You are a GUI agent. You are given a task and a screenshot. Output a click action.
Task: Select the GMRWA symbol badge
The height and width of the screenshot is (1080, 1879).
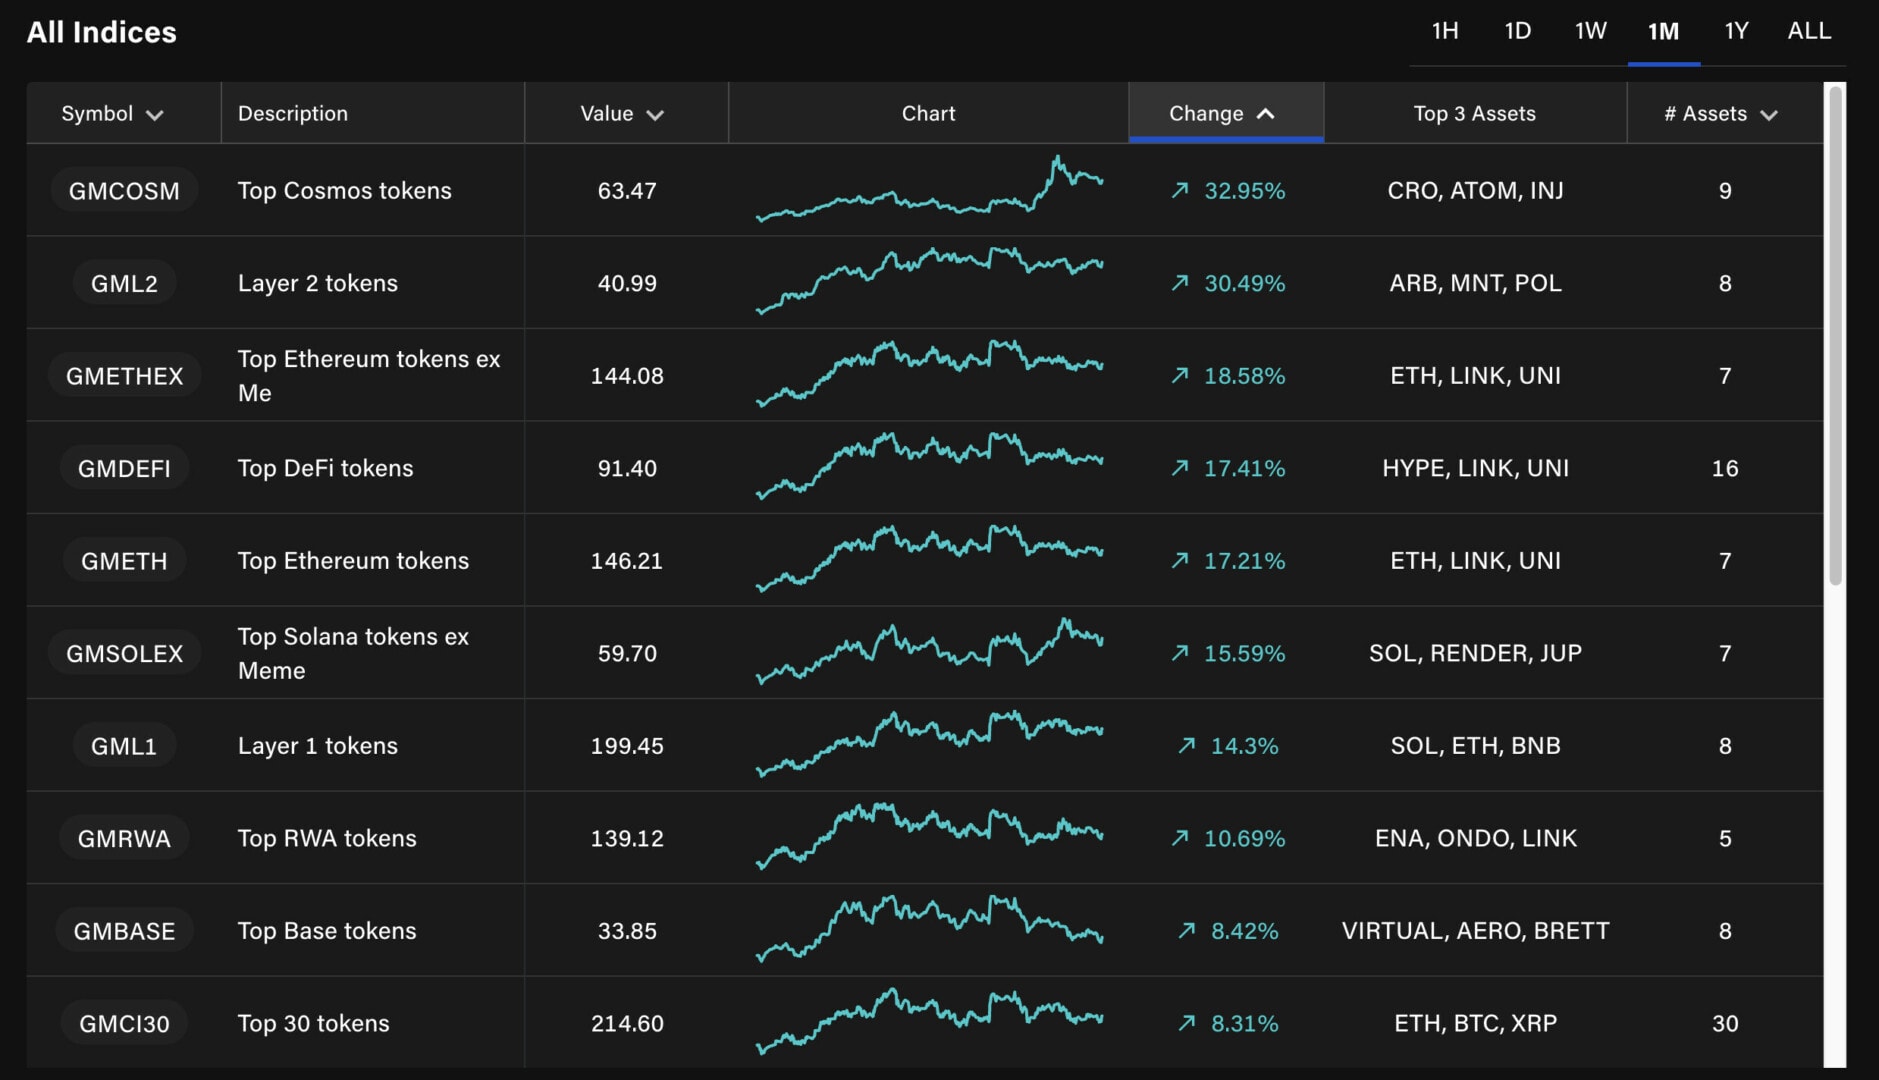pos(124,838)
